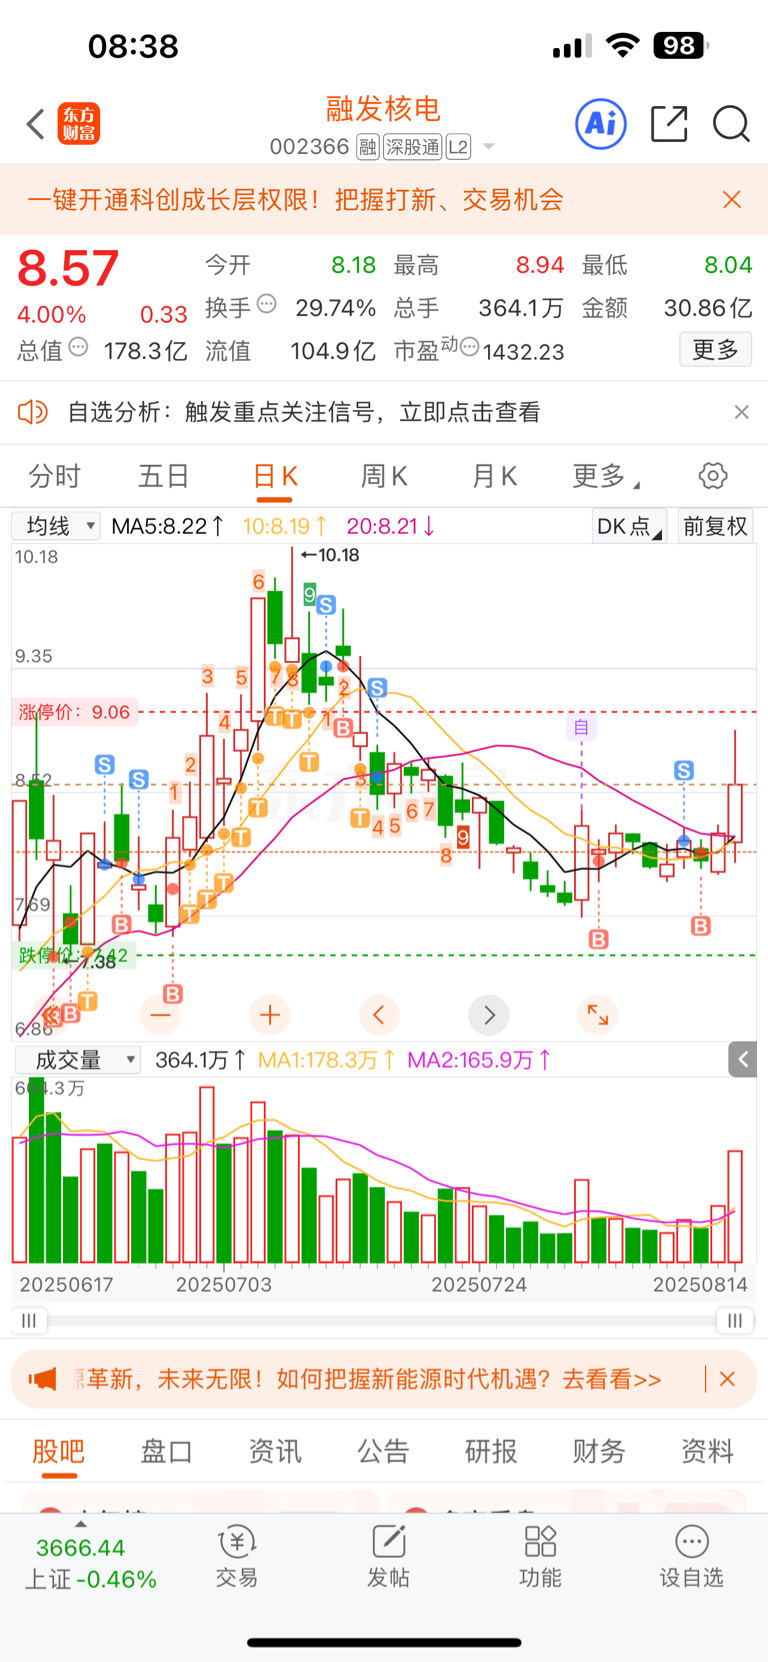This screenshot has height=1662, width=768.
Task: Tap the 深股通 badge
Action: [x=413, y=148]
